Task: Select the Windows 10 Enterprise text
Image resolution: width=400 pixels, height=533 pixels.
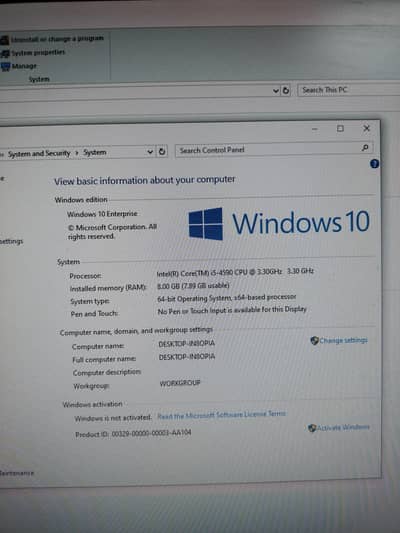Action: coord(102,214)
